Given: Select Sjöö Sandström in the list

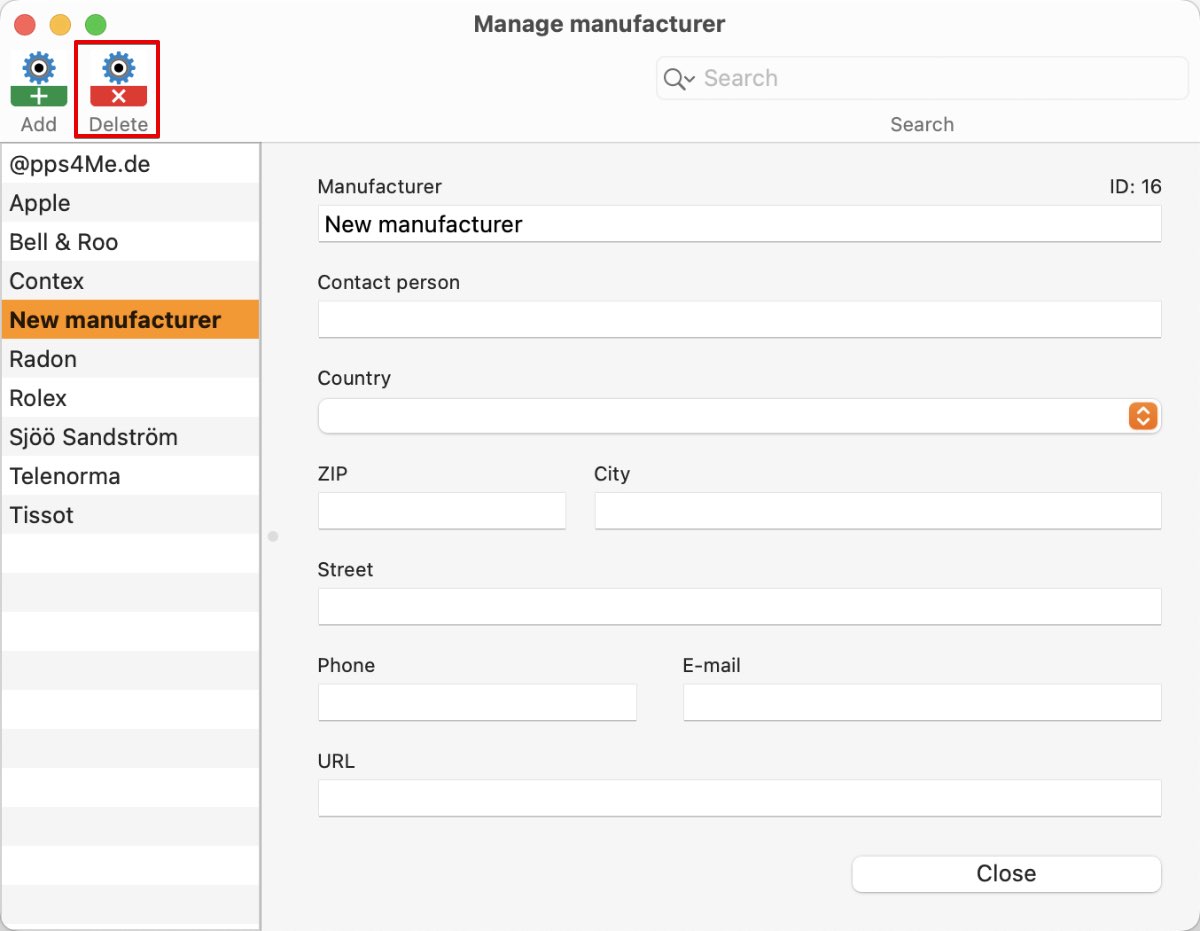Looking at the screenshot, I should coord(130,437).
